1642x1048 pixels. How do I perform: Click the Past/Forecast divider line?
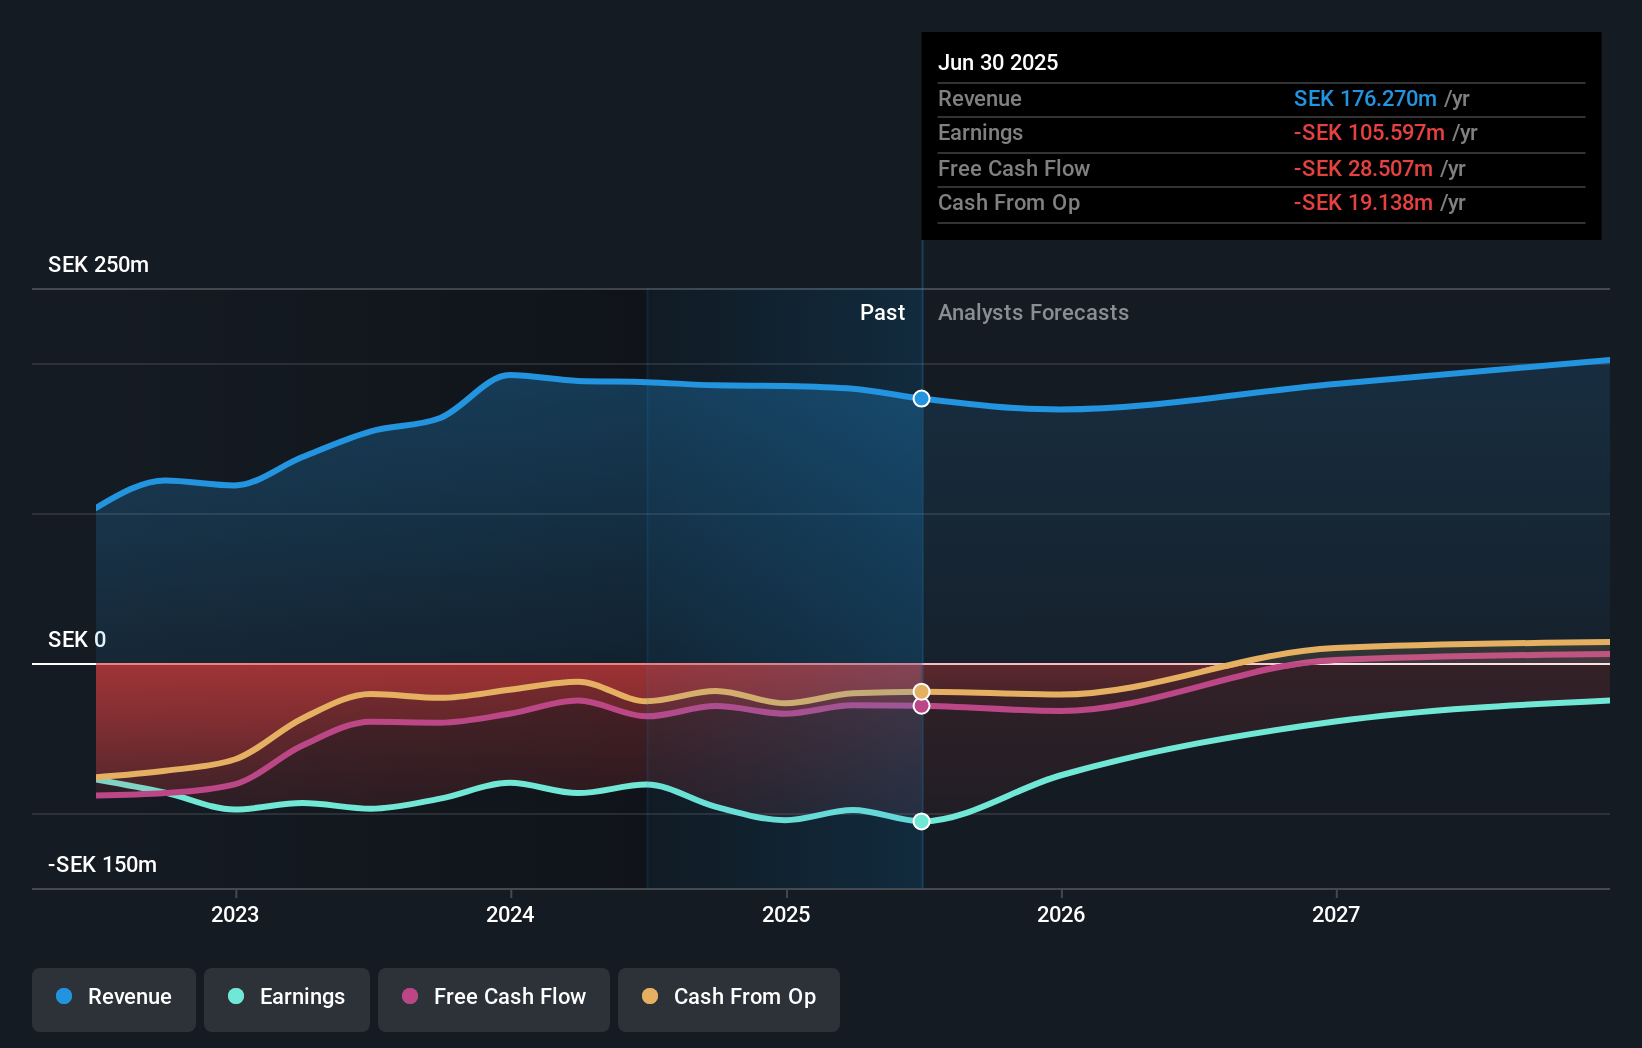921,550
